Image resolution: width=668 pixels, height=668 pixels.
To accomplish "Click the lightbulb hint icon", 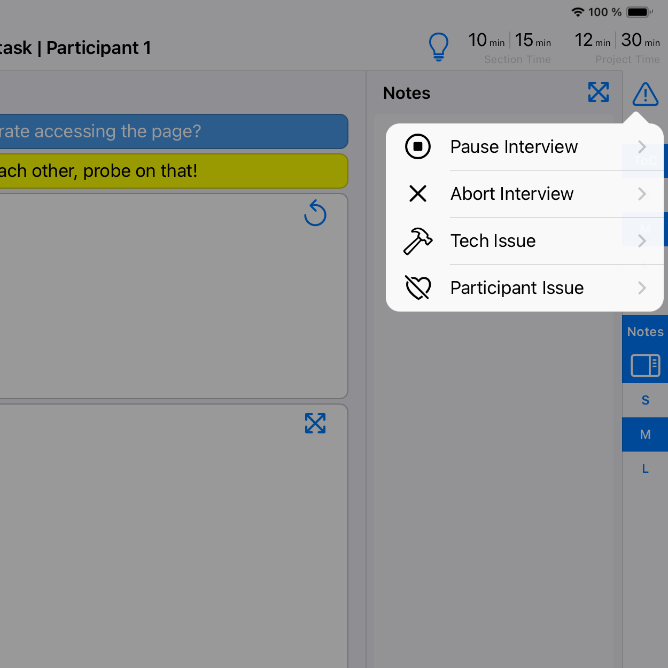I will tap(438, 46).
